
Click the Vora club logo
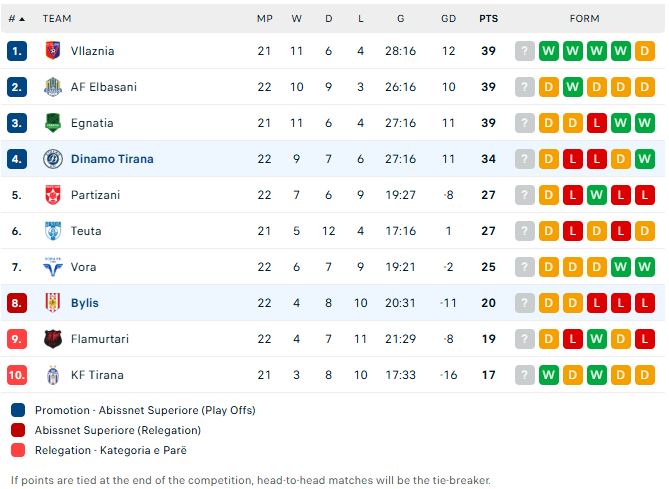53,267
